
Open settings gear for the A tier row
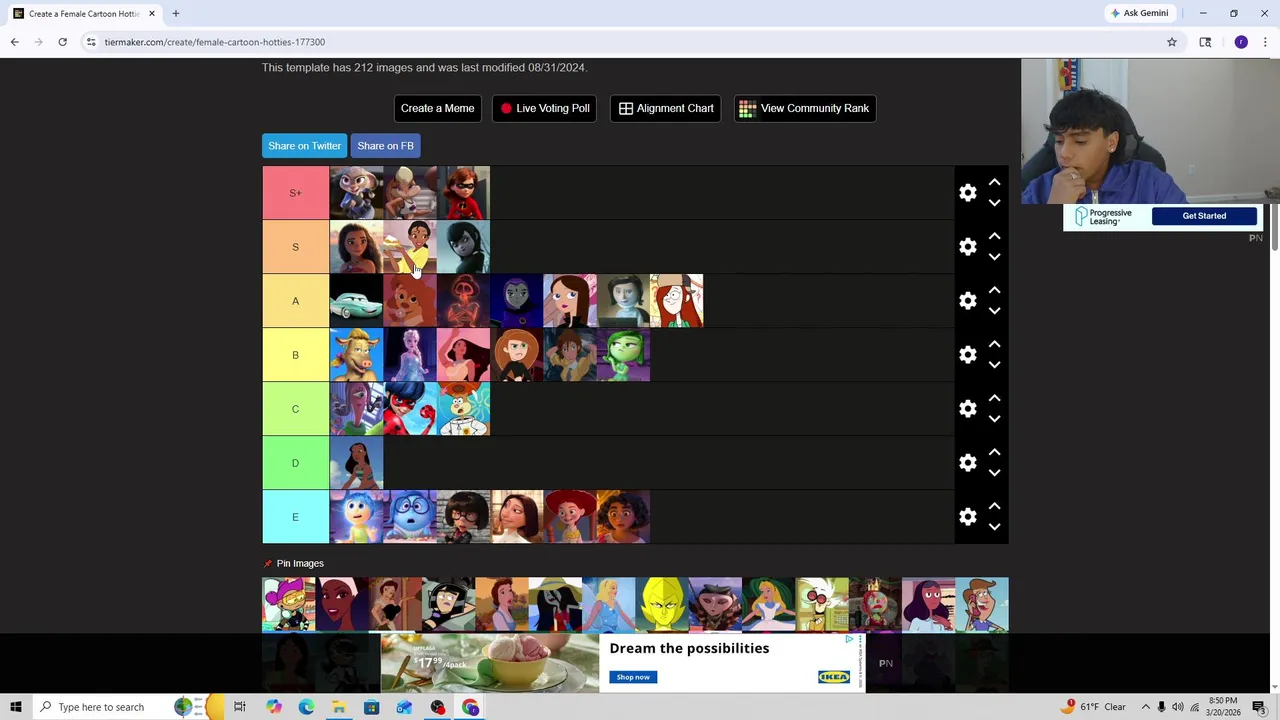coord(967,301)
